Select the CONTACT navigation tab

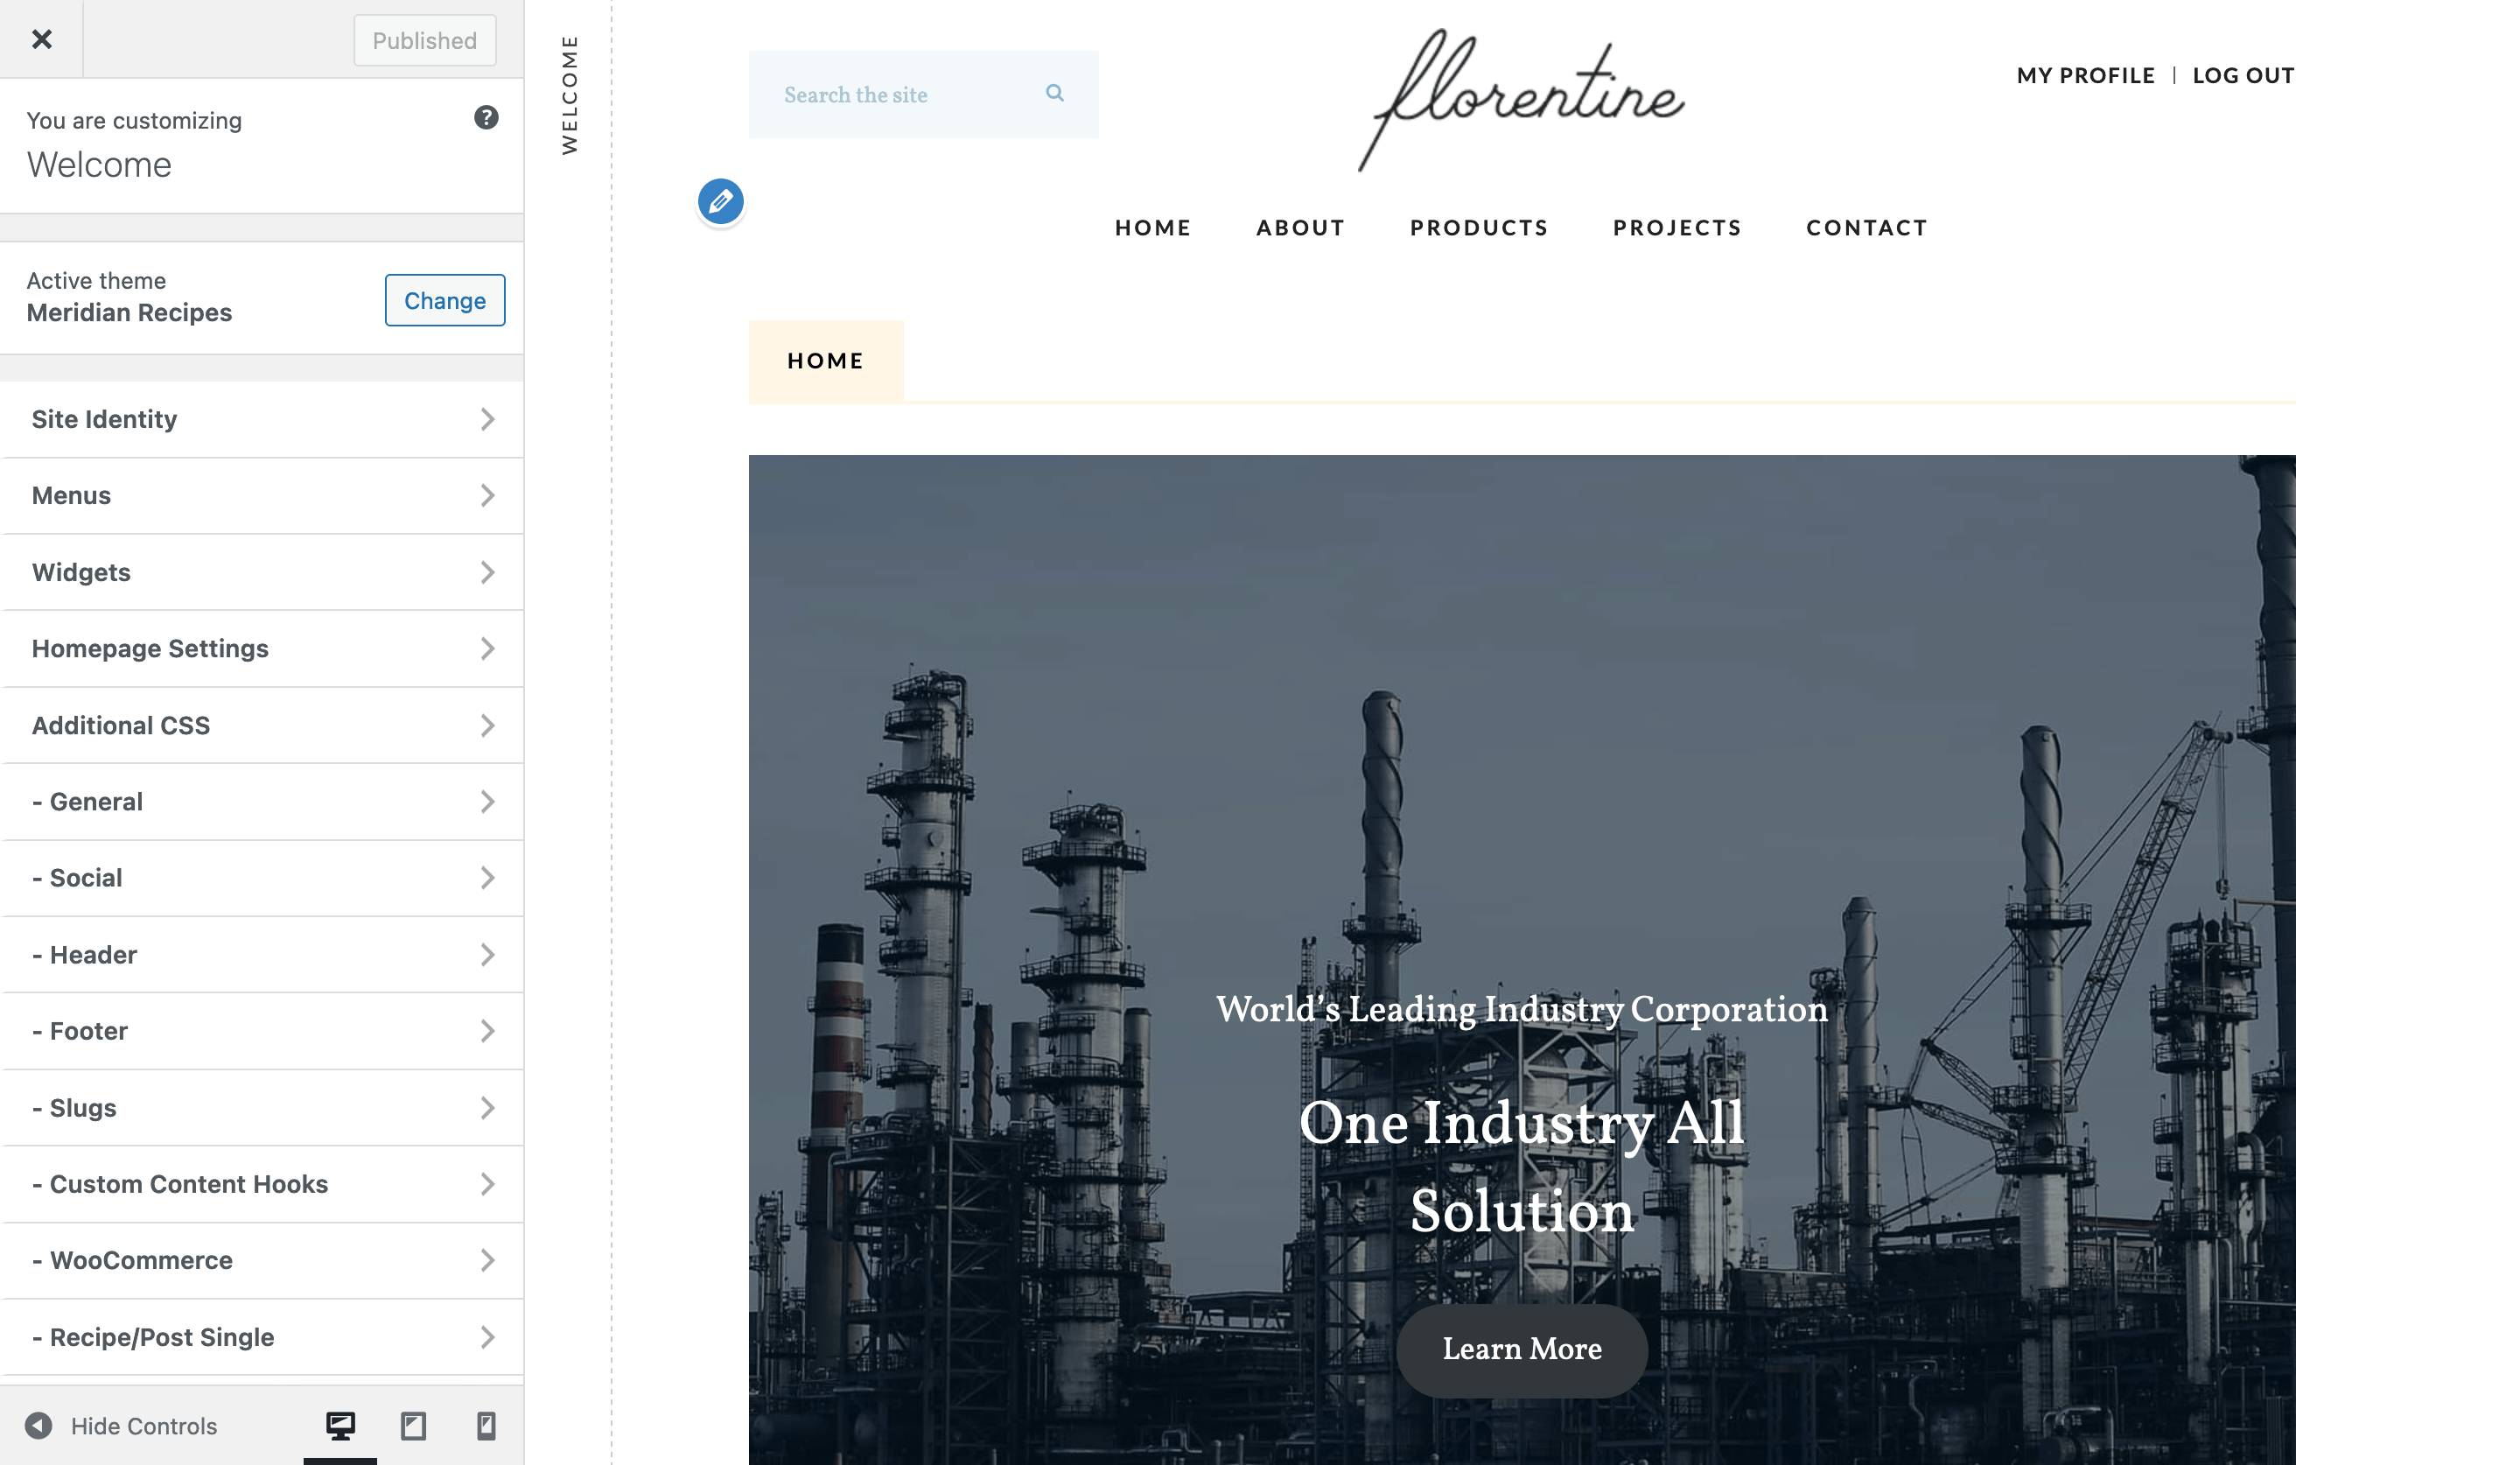click(x=1866, y=227)
